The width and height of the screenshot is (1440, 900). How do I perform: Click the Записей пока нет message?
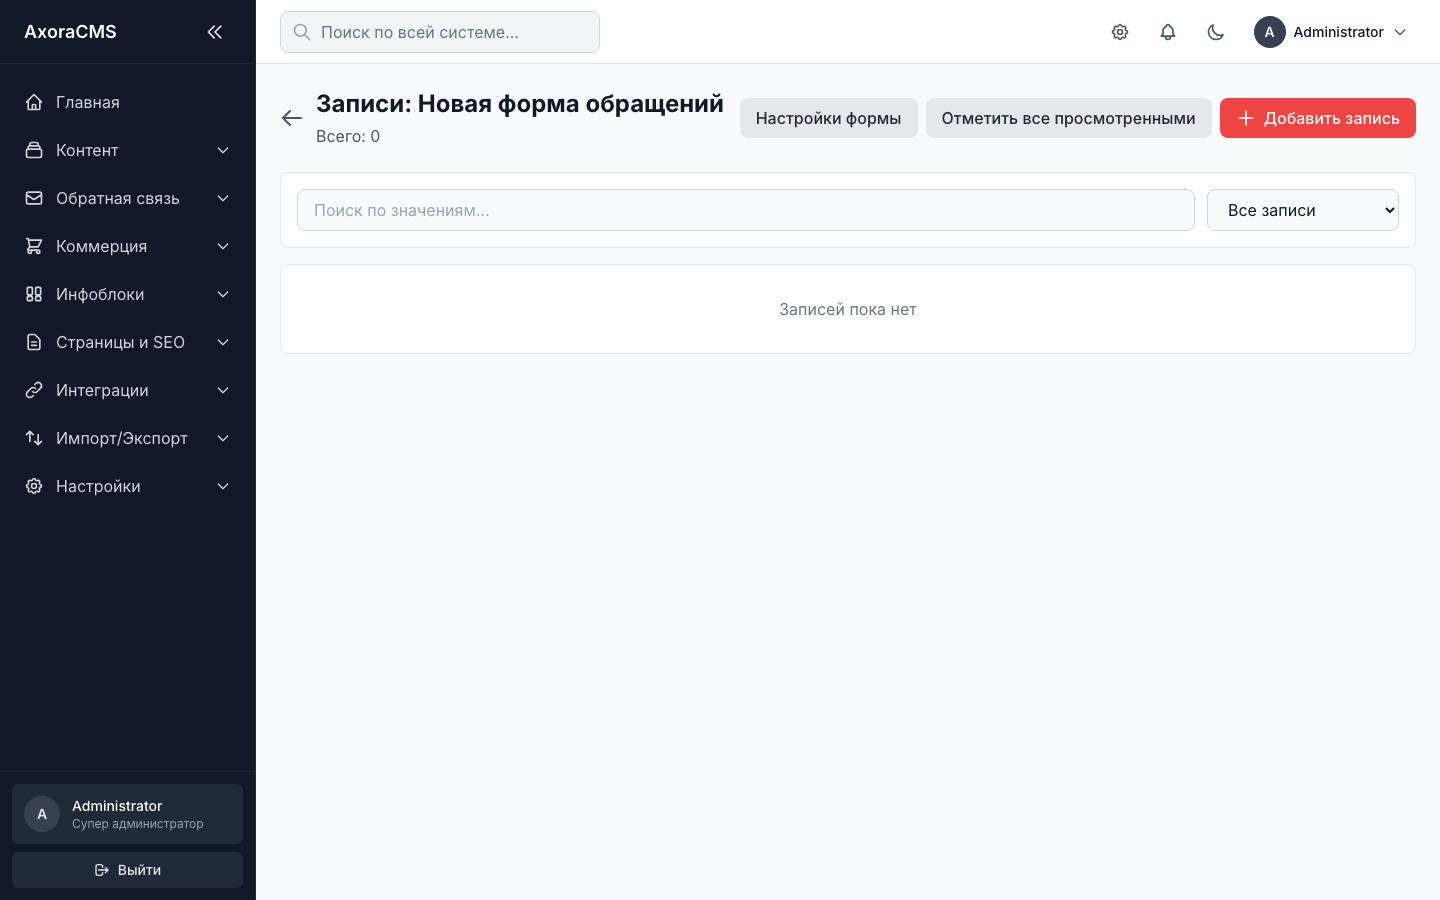[848, 309]
